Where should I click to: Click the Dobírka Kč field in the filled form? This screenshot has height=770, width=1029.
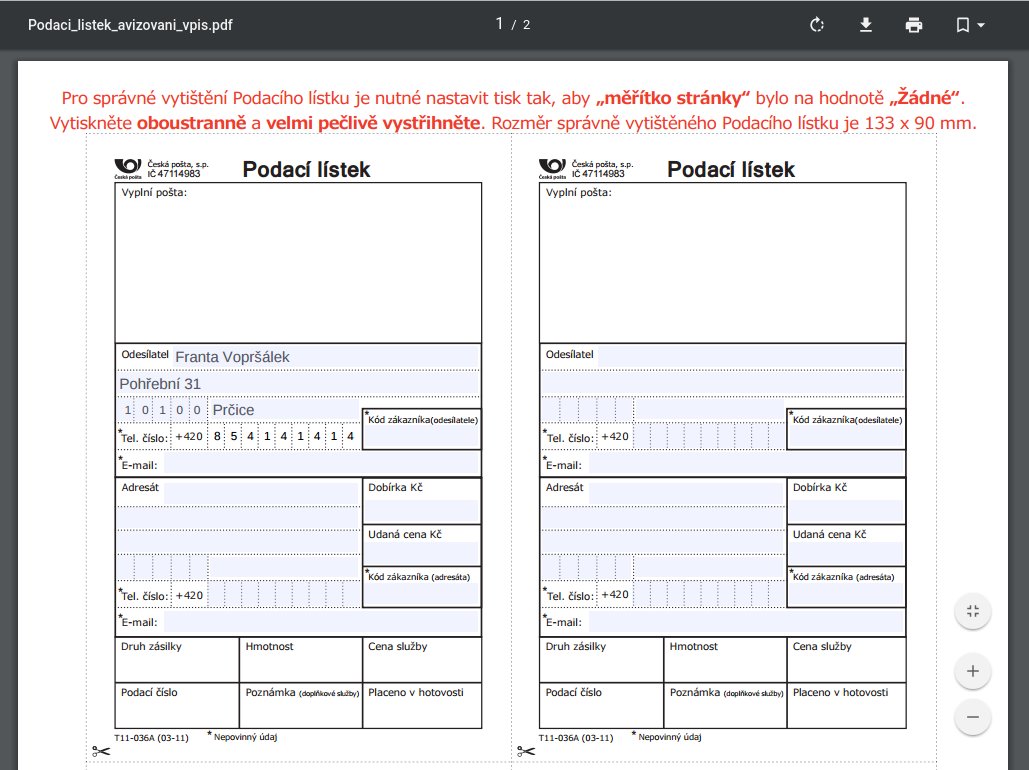(422, 511)
